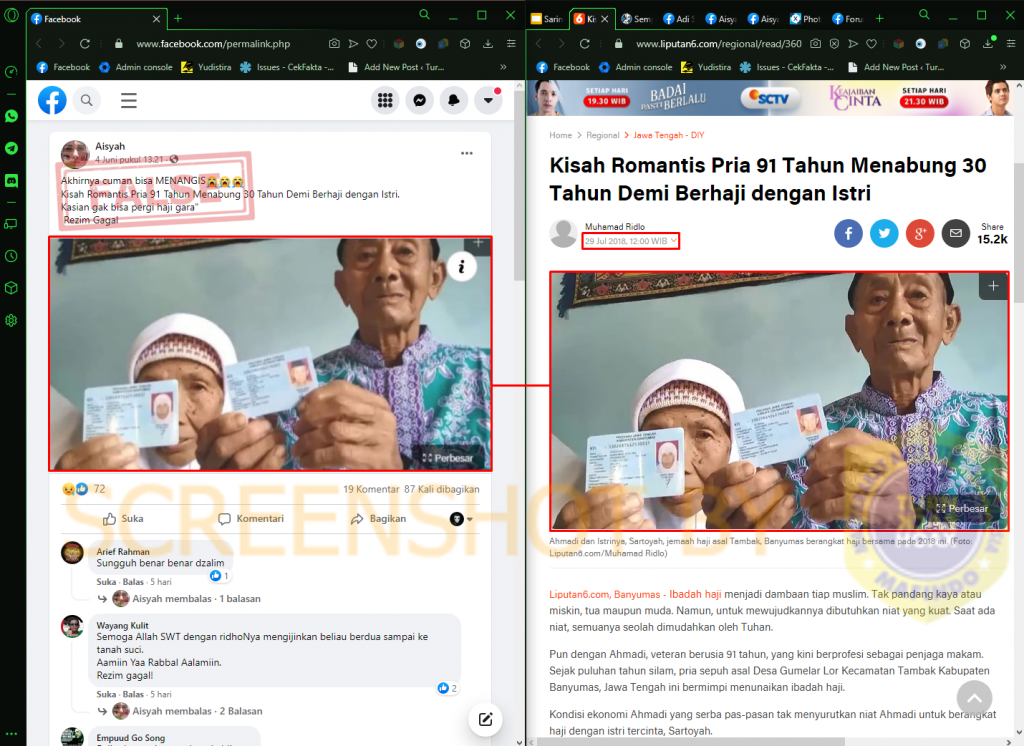Expand the article date dropdown
The image size is (1024, 746).
(x=674, y=241)
